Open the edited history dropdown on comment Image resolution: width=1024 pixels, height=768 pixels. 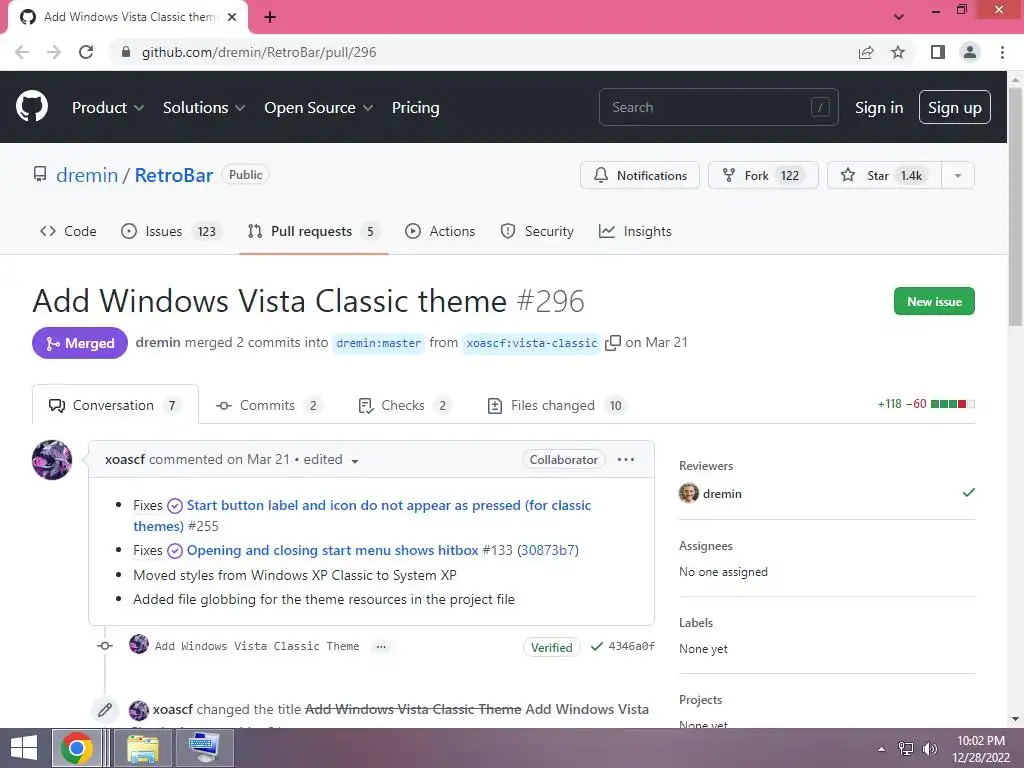pyautogui.click(x=355, y=461)
